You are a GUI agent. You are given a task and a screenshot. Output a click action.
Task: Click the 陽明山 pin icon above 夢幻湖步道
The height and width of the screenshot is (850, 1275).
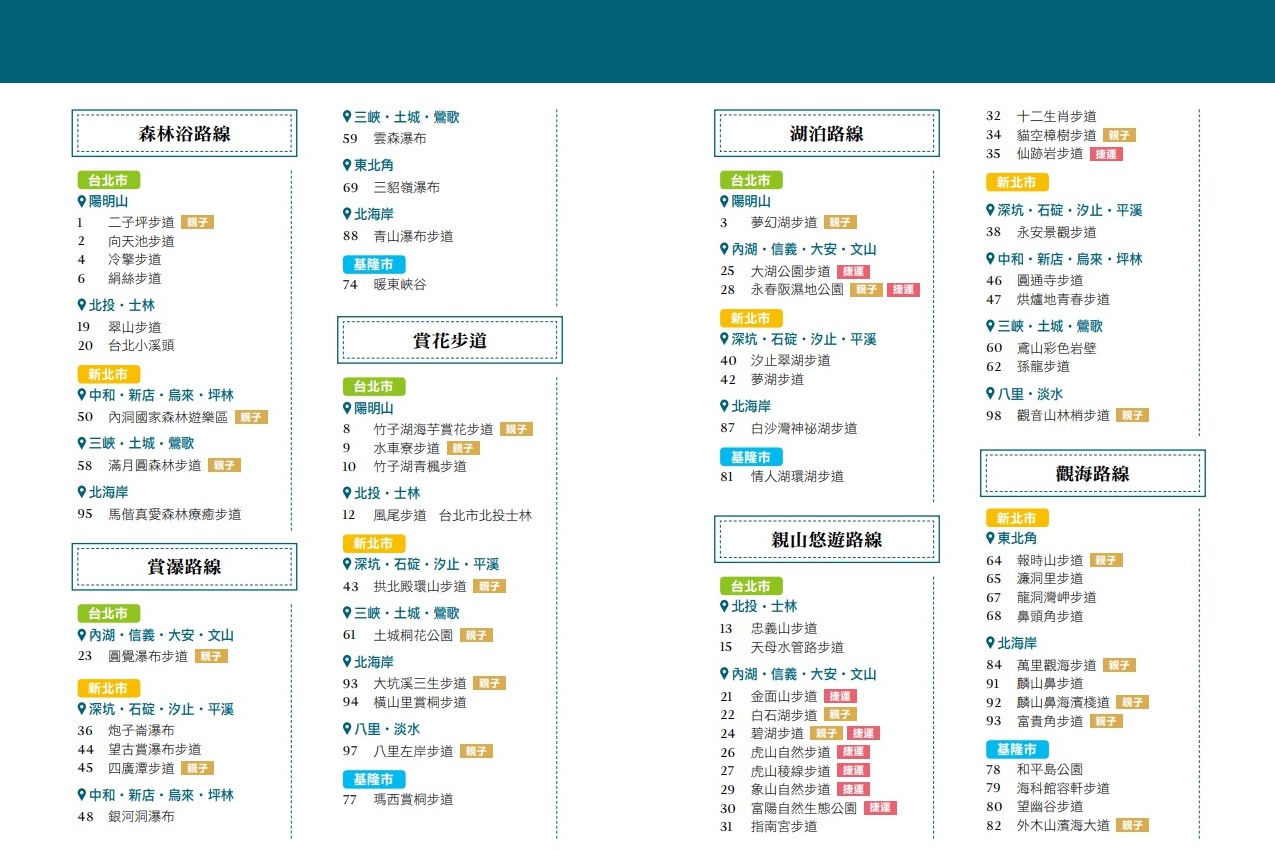pyautogui.click(x=724, y=201)
